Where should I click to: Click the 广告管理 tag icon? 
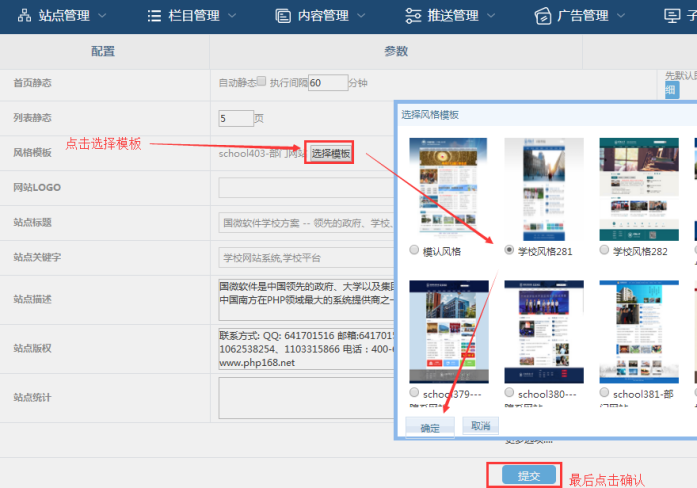[543, 16]
